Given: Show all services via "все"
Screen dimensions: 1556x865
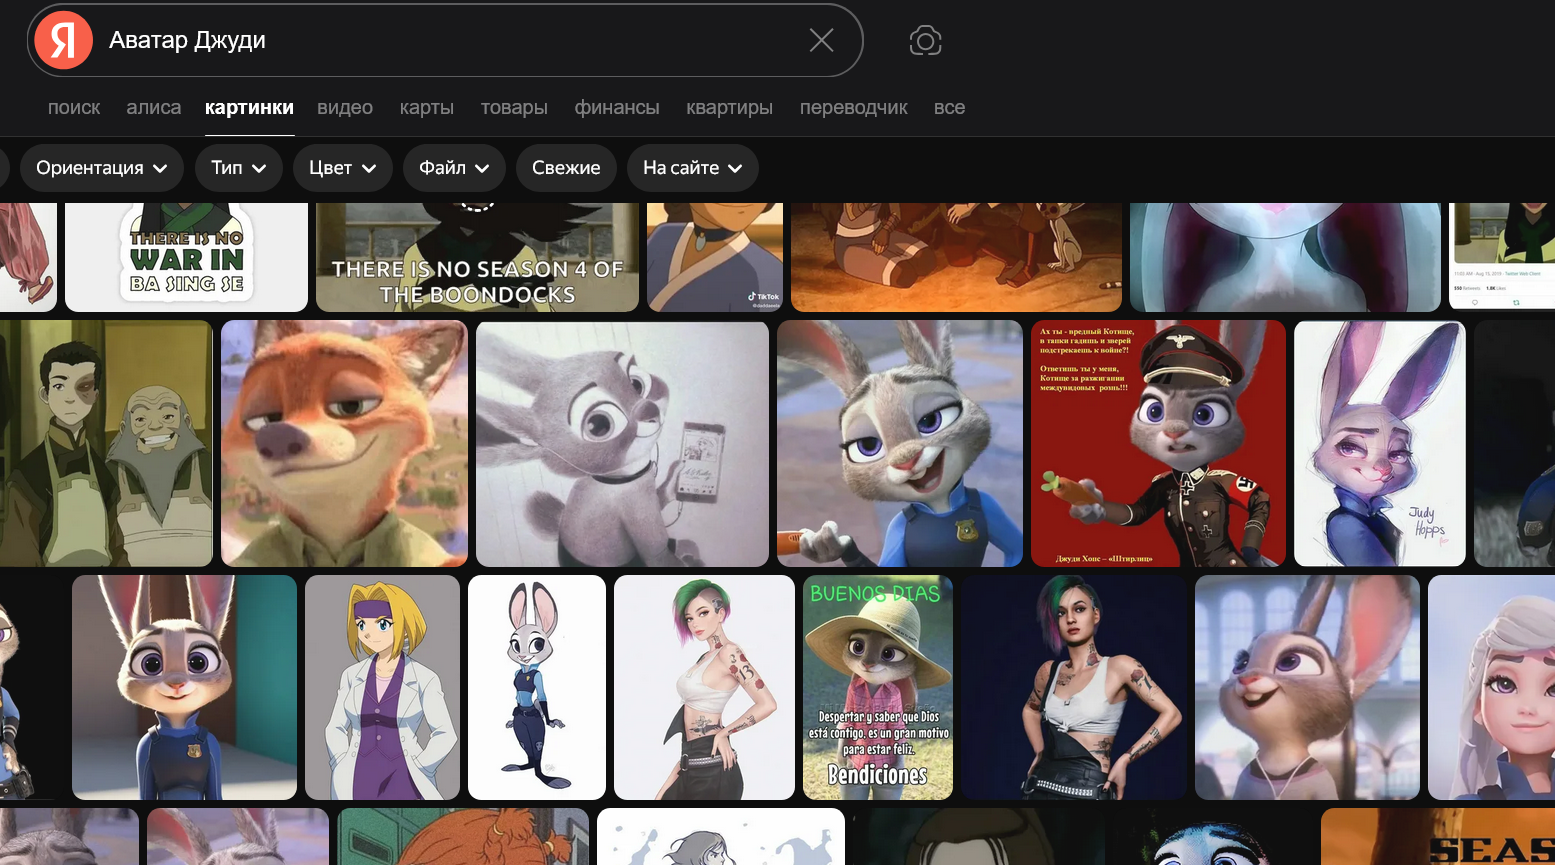Looking at the screenshot, I should tap(950, 108).
